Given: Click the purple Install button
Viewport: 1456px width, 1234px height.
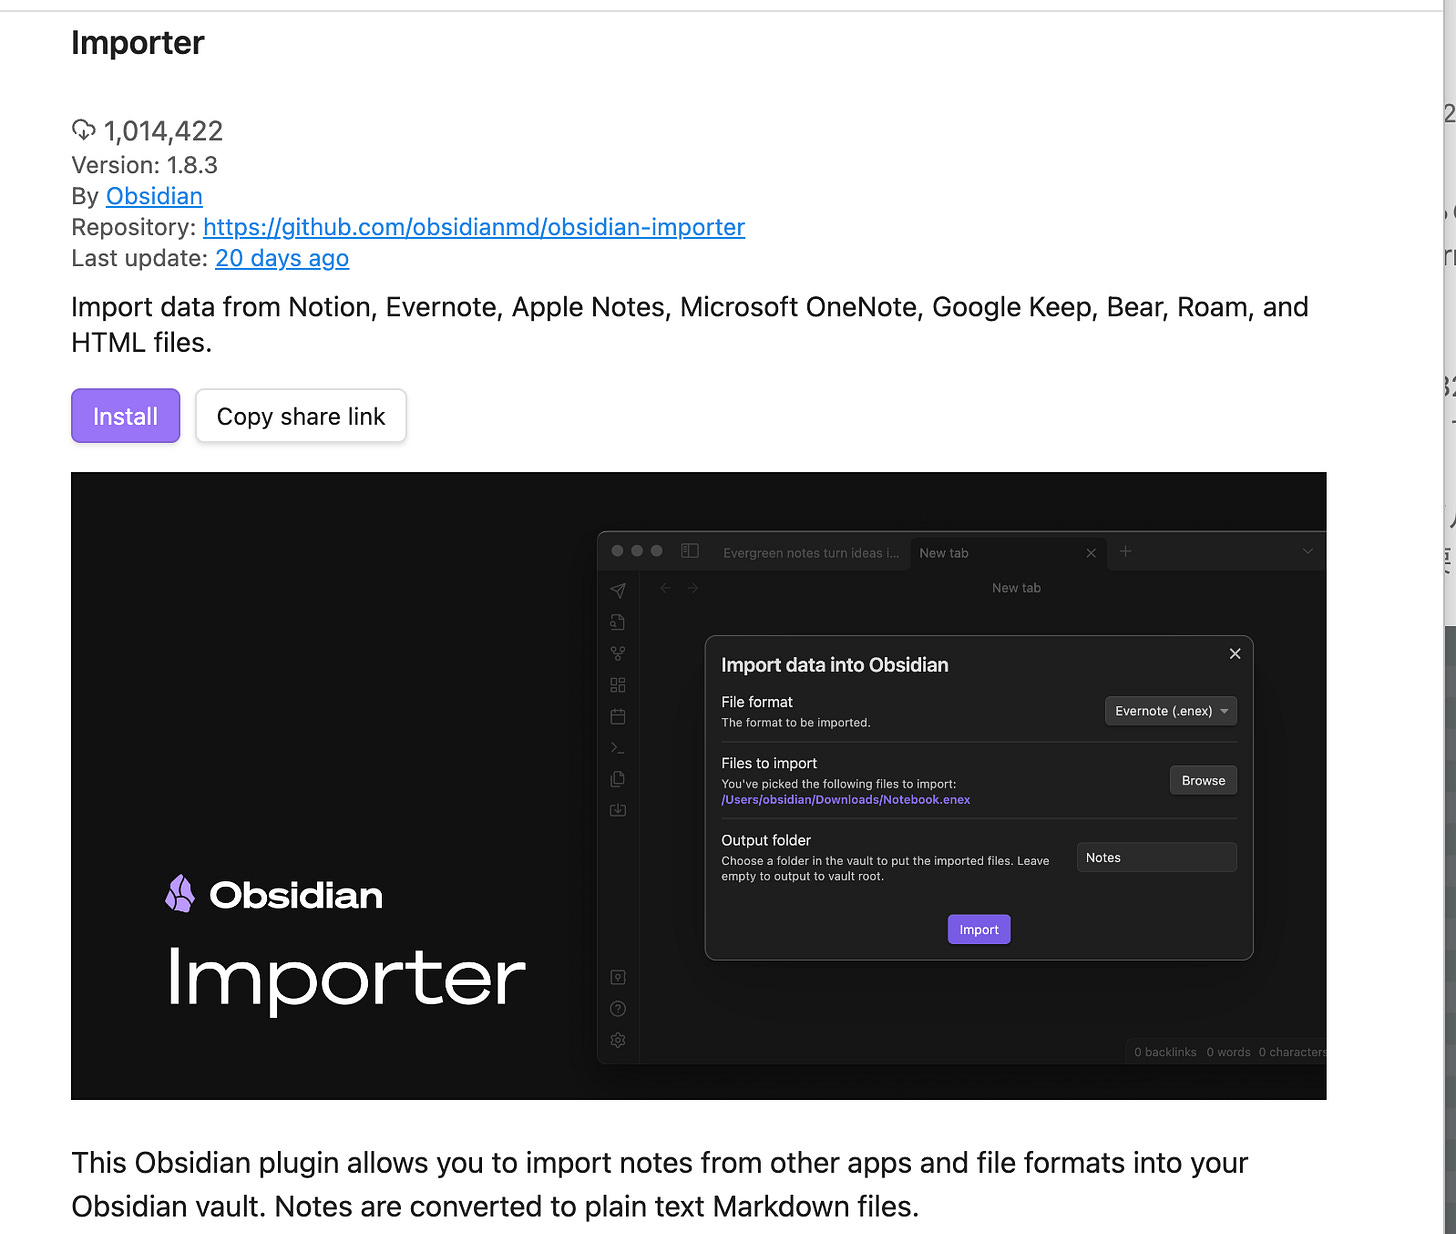Looking at the screenshot, I should tap(125, 416).
